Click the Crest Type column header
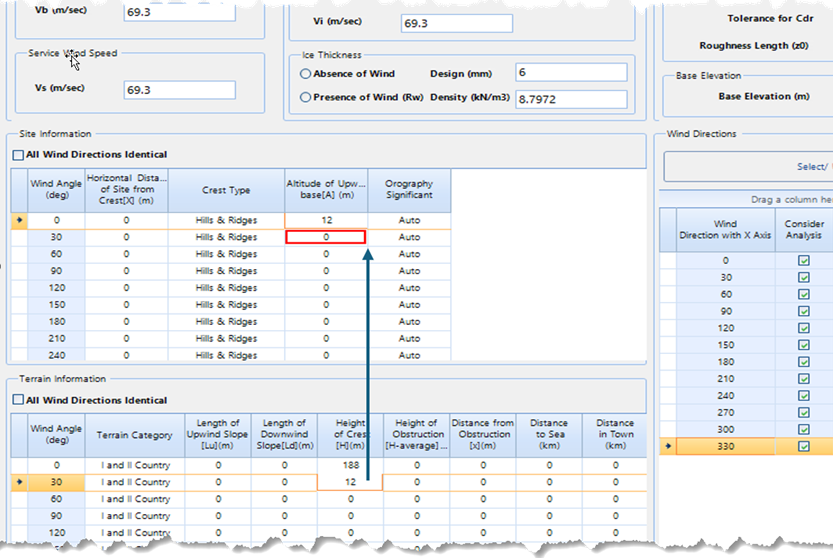 coord(226,190)
